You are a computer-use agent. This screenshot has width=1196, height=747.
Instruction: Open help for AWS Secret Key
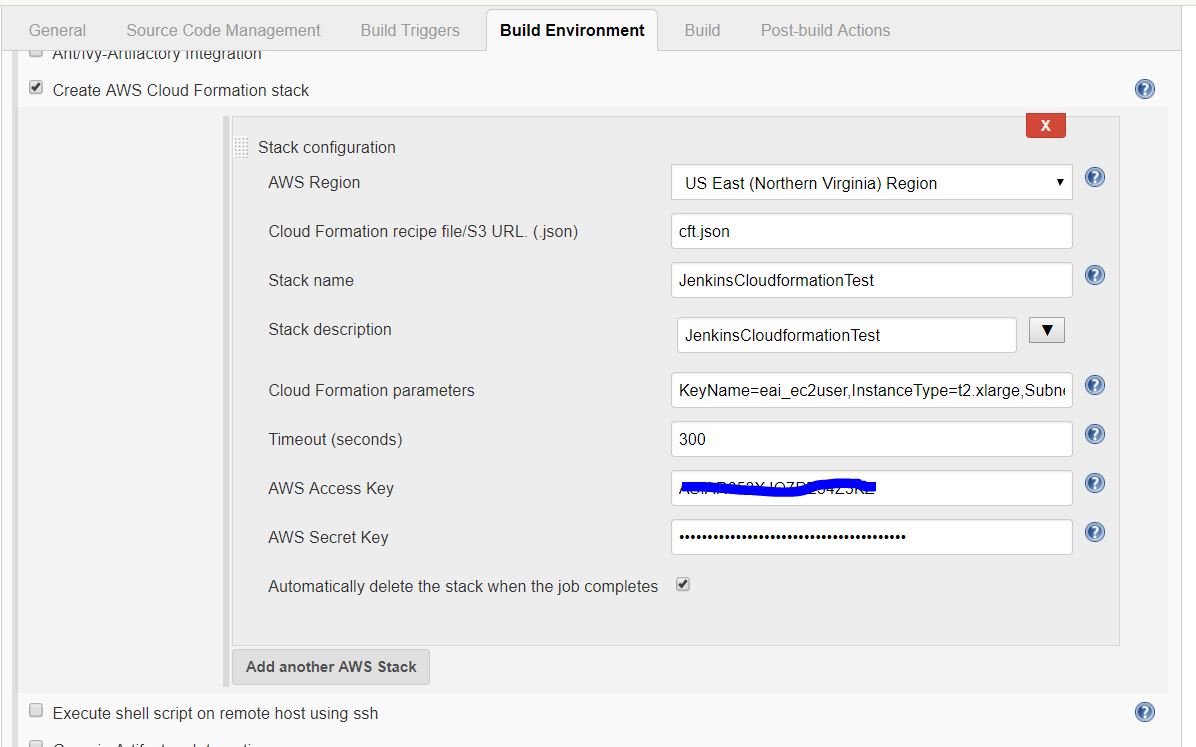click(x=1095, y=532)
